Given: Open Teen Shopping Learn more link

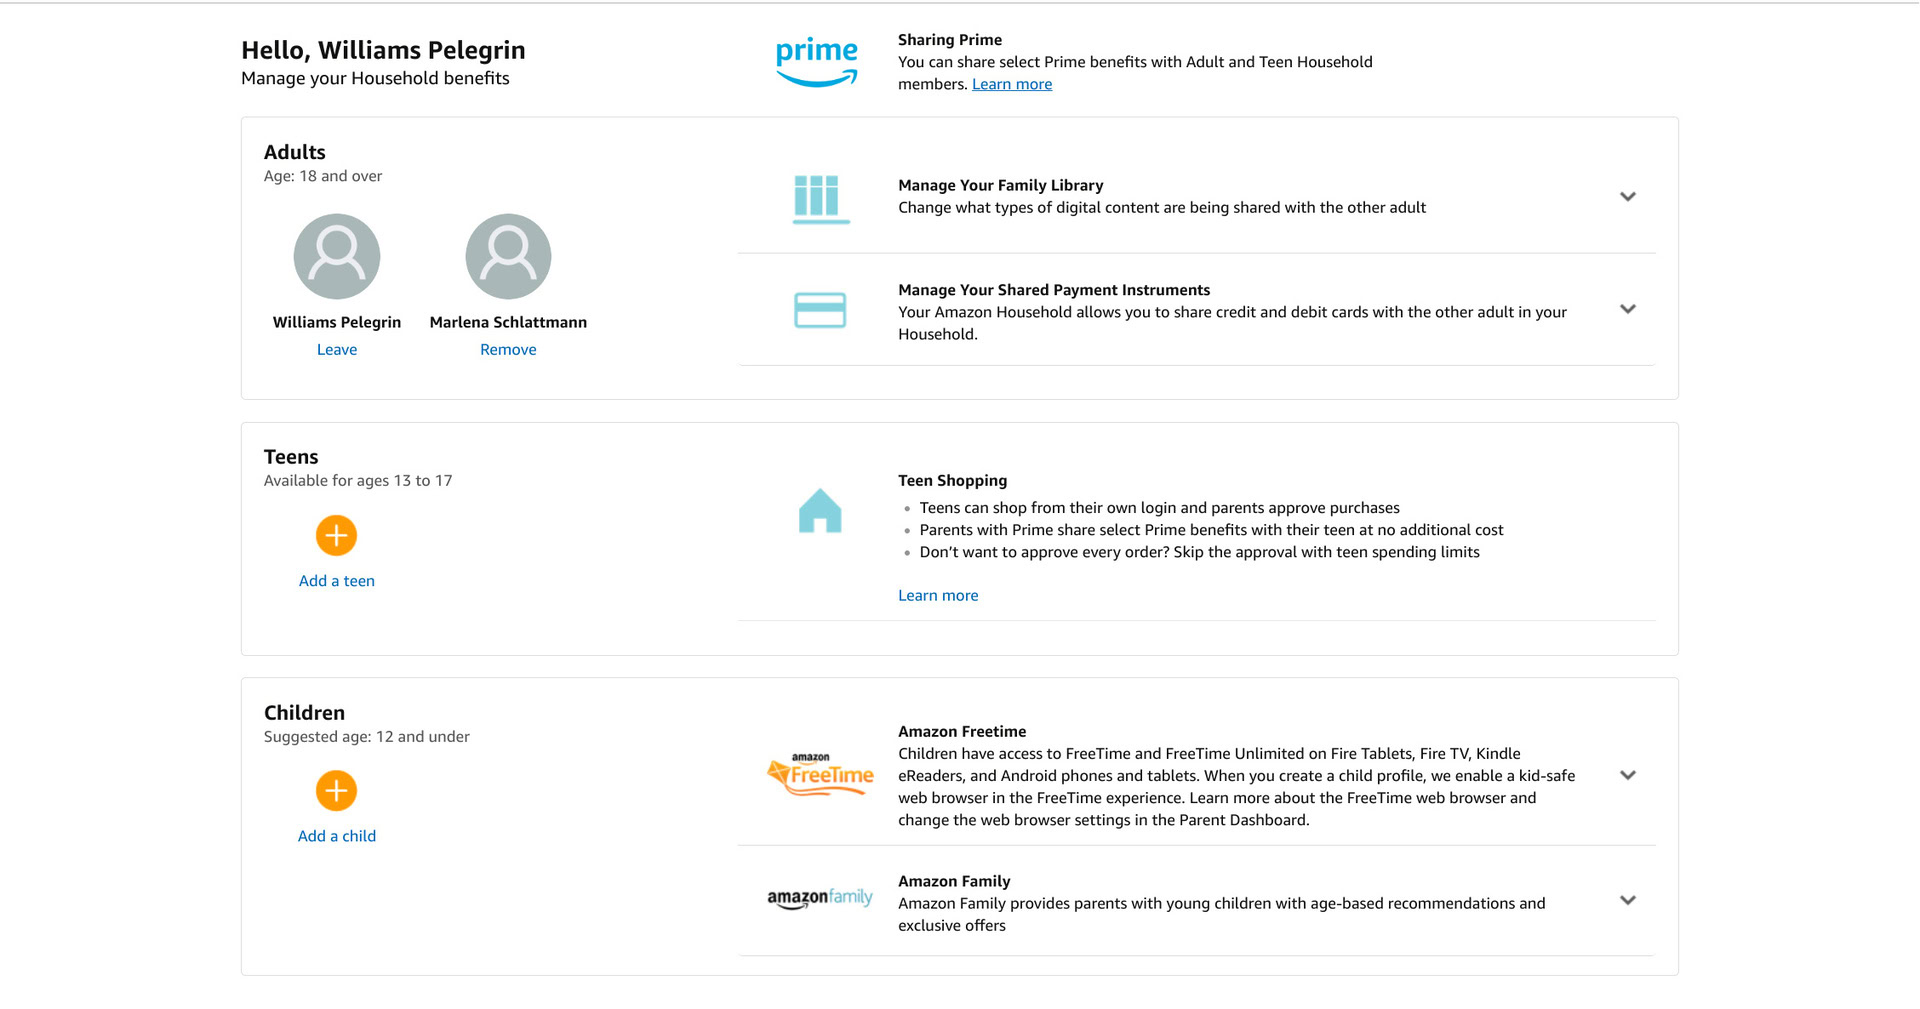Looking at the screenshot, I should (x=938, y=596).
